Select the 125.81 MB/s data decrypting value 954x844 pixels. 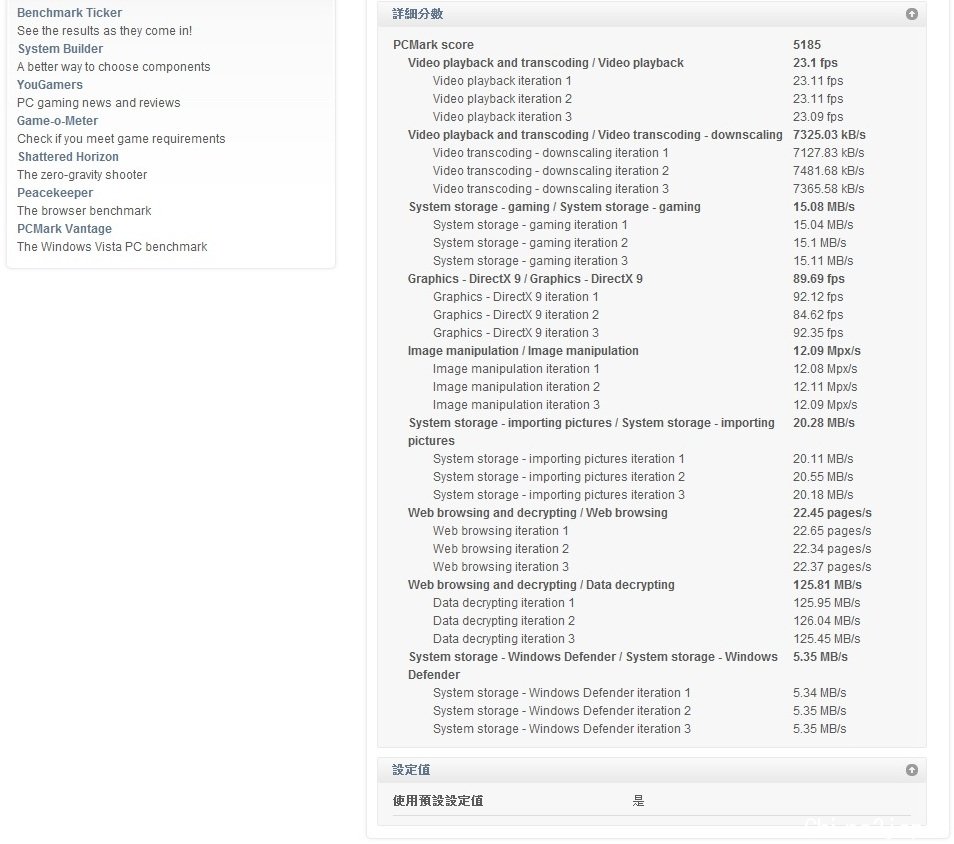point(827,585)
